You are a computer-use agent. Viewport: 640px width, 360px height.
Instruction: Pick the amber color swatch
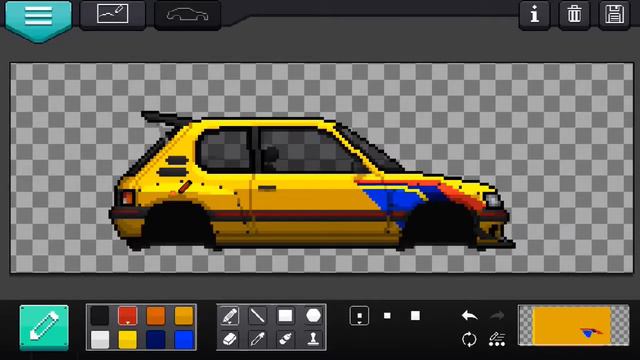[183, 316]
